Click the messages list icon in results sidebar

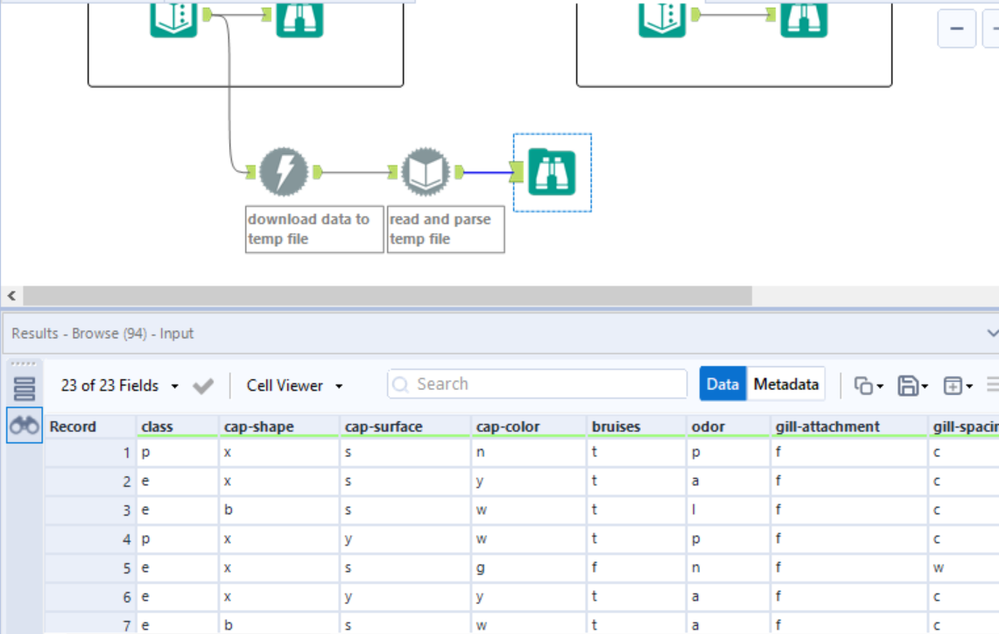(24, 388)
